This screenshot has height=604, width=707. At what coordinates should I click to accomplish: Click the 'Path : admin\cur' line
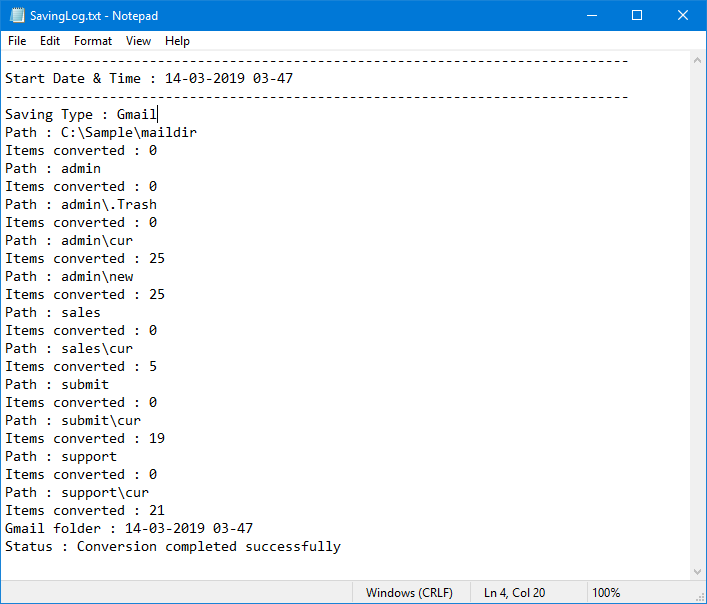click(x=69, y=241)
